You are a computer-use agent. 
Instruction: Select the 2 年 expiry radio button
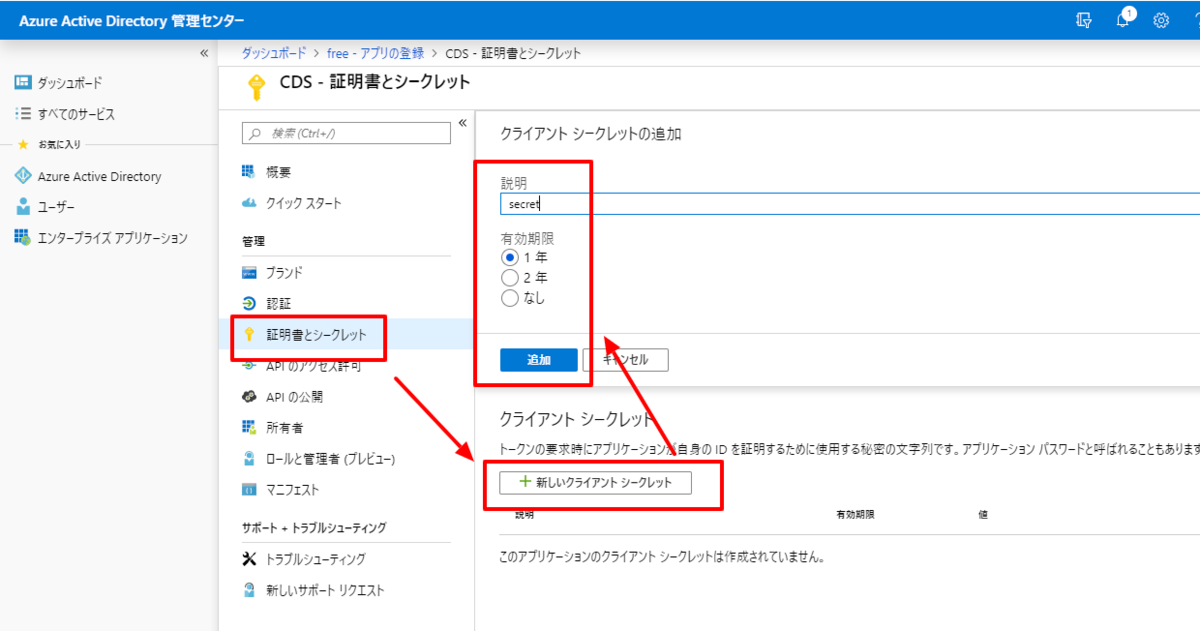click(x=510, y=277)
